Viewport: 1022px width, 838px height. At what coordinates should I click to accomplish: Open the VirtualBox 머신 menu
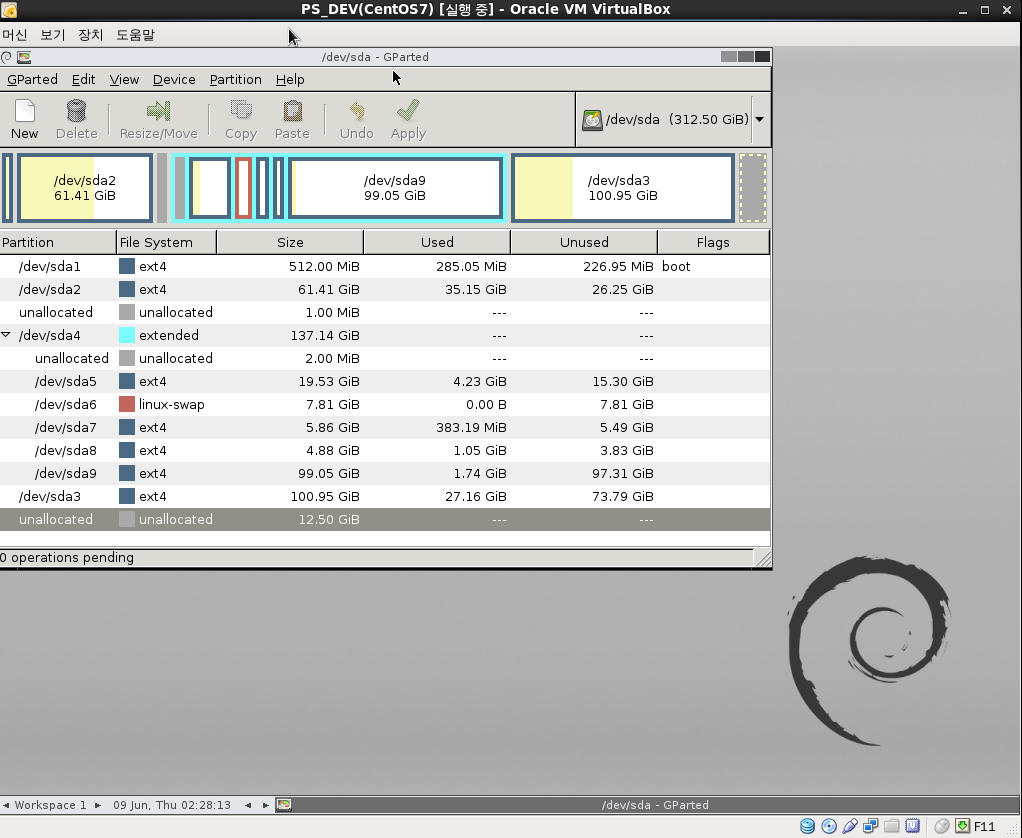pos(14,35)
